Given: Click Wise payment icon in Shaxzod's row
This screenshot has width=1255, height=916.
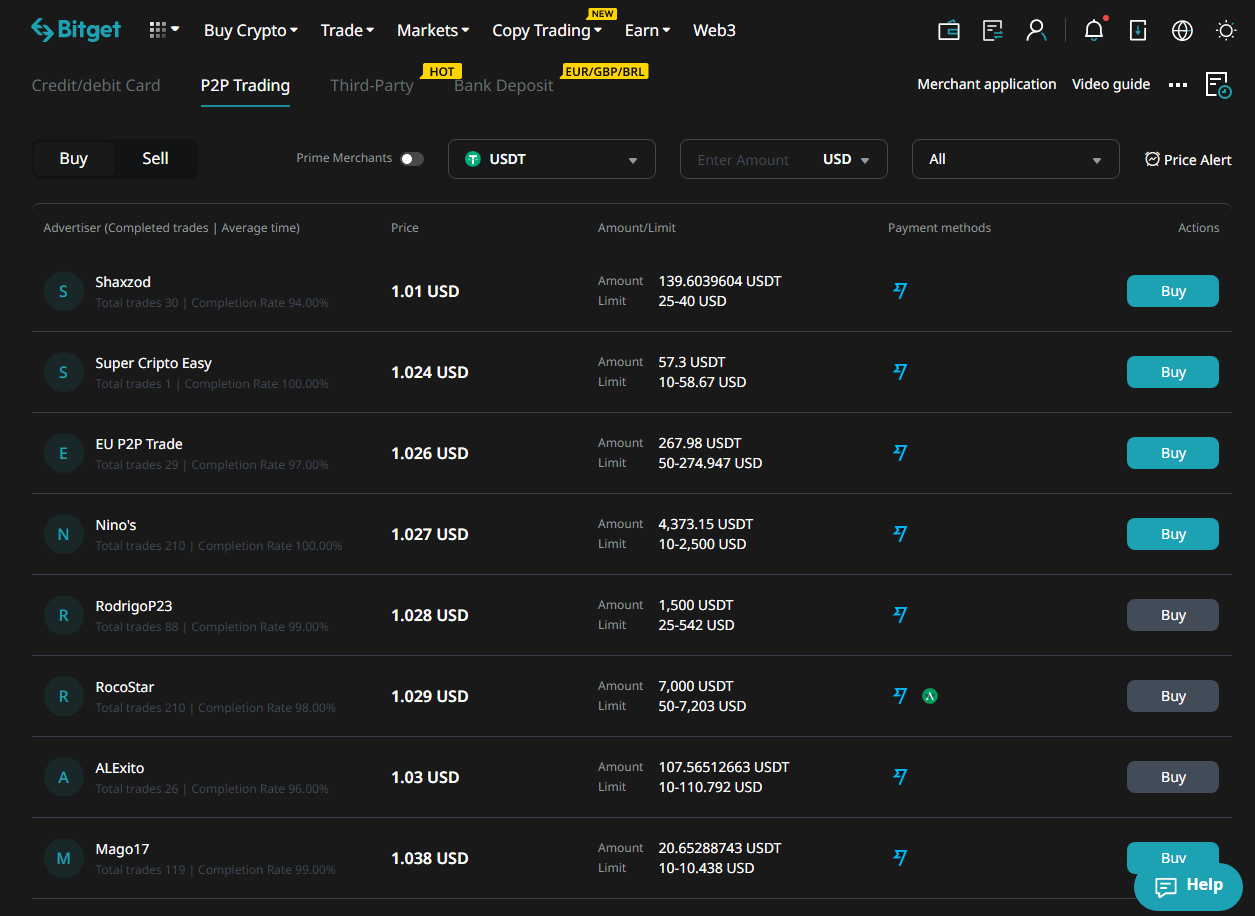Looking at the screenshot, I should pos(900,291).
